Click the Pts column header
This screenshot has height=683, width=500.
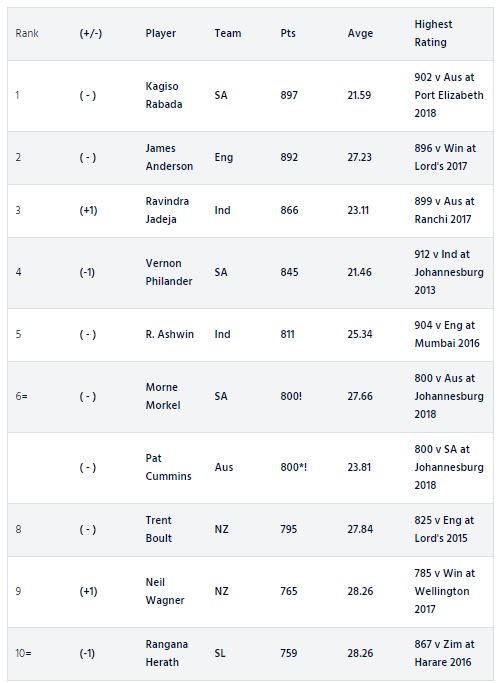tap(288, 33)
